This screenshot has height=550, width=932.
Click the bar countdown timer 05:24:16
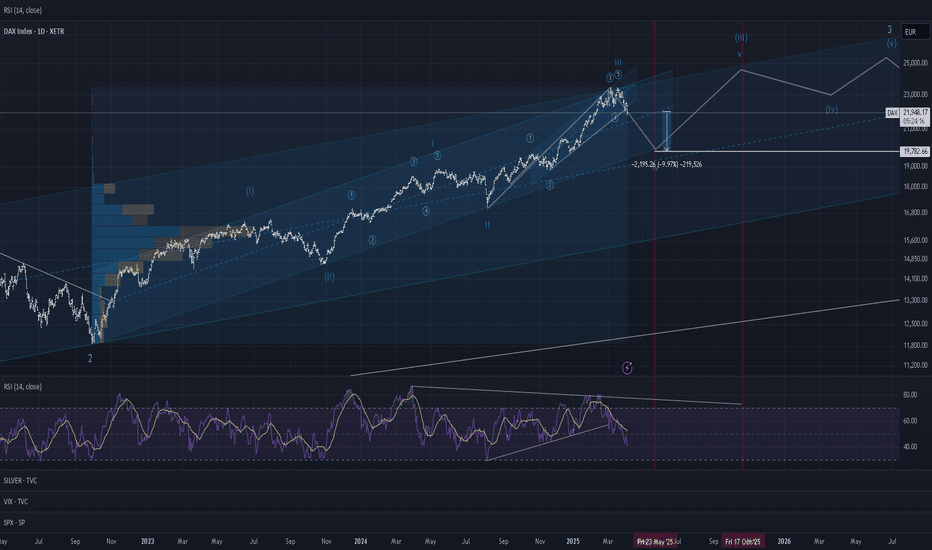(915, 121)
